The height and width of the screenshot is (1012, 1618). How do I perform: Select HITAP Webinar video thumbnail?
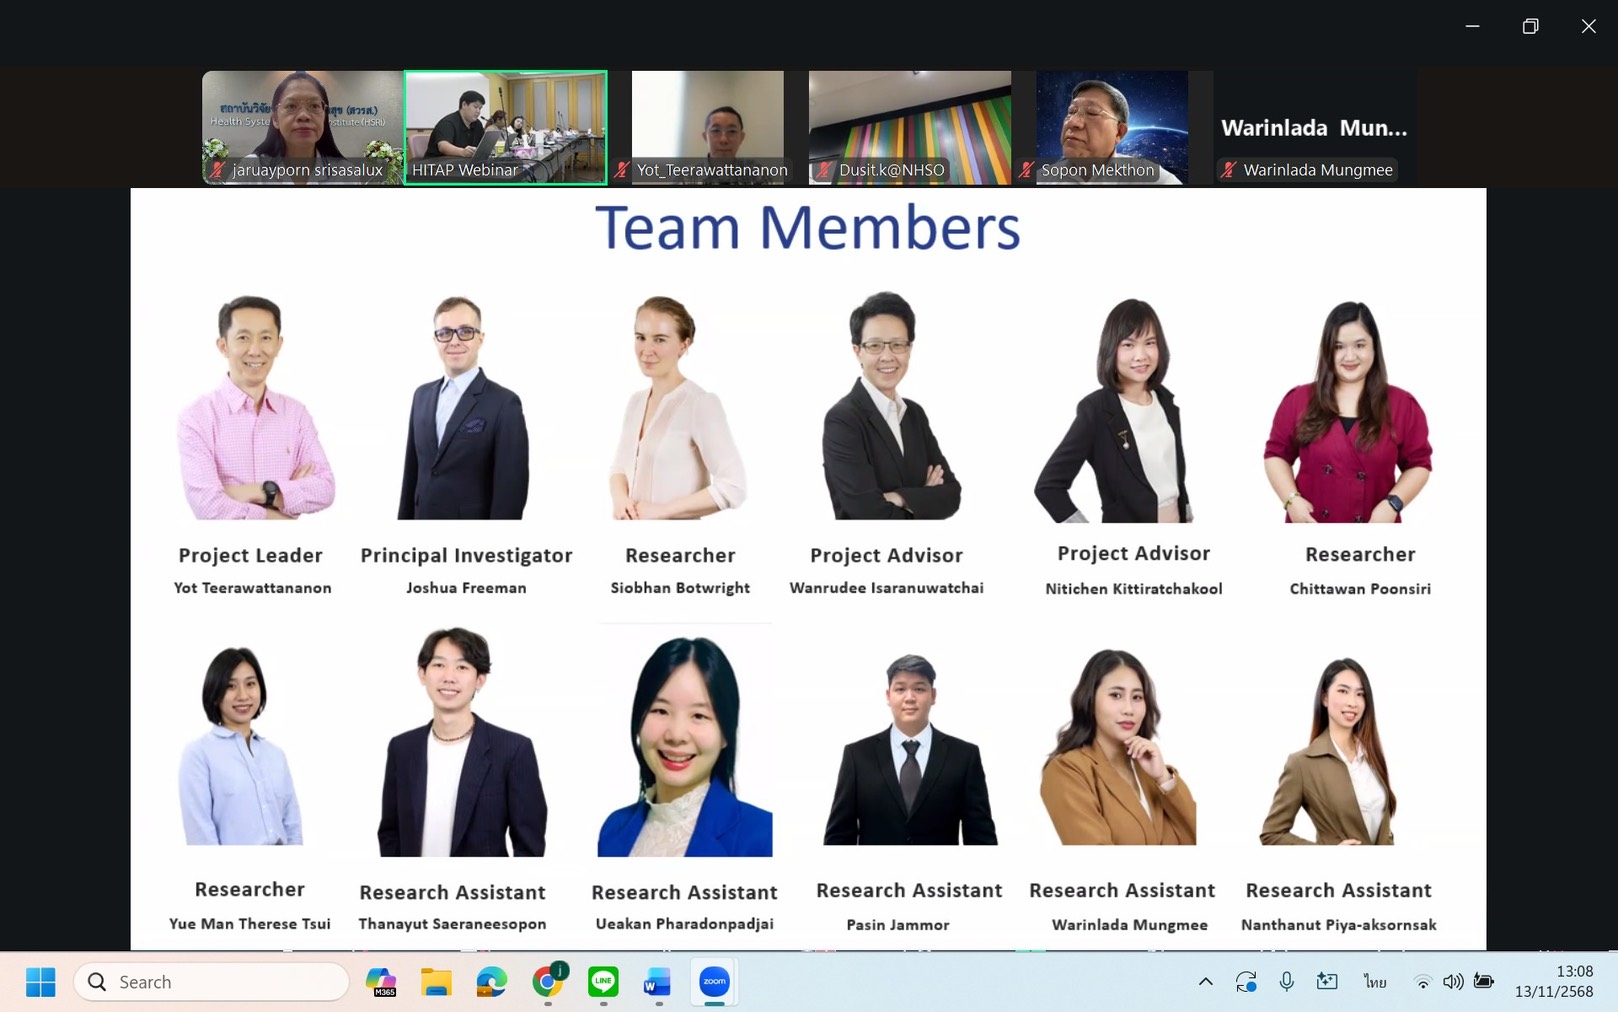pos(505,127)
